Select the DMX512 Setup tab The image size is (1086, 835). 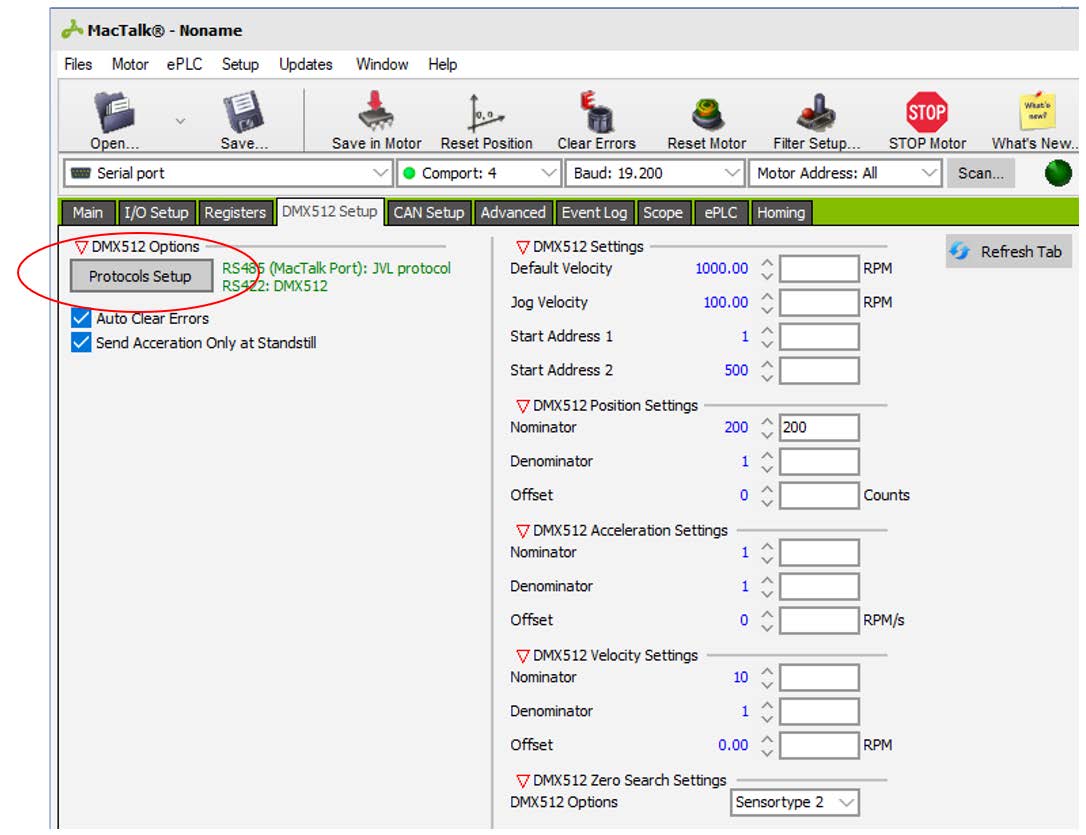click(330, 211)
